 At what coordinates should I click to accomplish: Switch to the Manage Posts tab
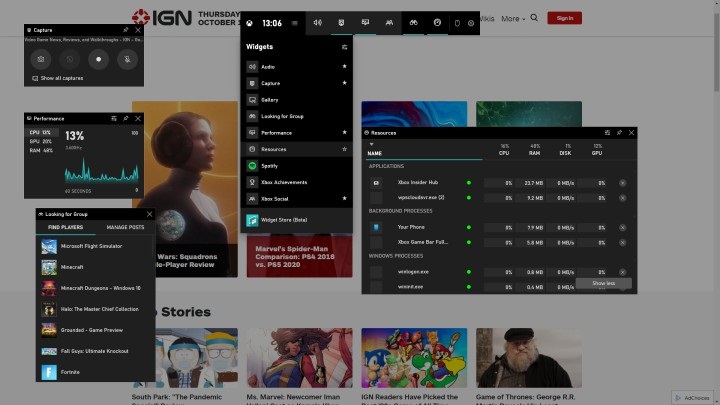click(x=126, y=229)
